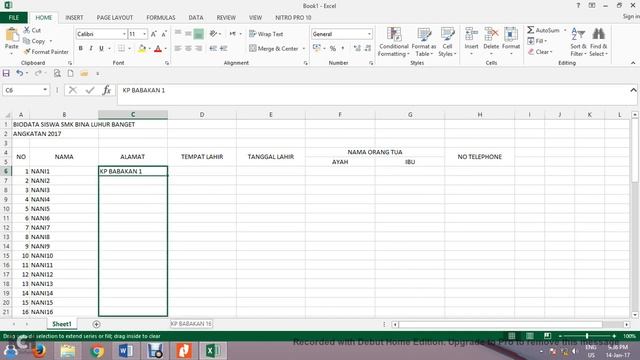Expand the formula bar chevron
Viewport: 640px width, 360px height.
tap(633, 90)
